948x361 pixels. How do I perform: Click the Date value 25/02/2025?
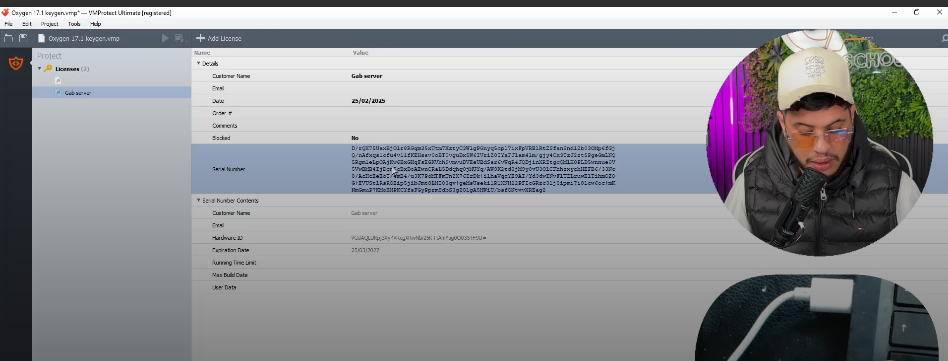(368, 101)
